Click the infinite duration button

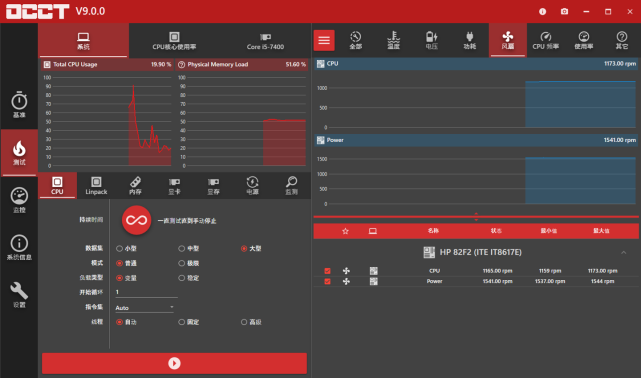coord(137,220)
